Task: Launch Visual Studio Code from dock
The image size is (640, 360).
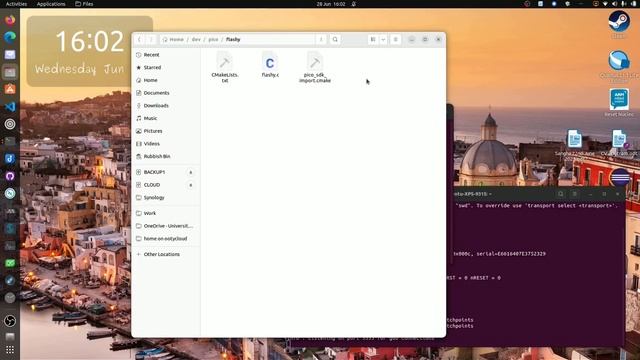Action: [x=10, y=107]
